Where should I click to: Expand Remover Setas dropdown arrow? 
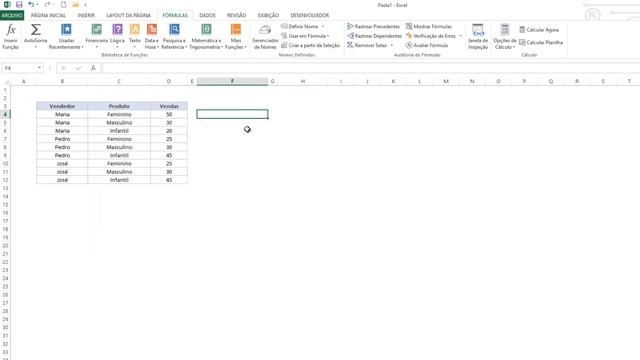(x=392, y=45)
